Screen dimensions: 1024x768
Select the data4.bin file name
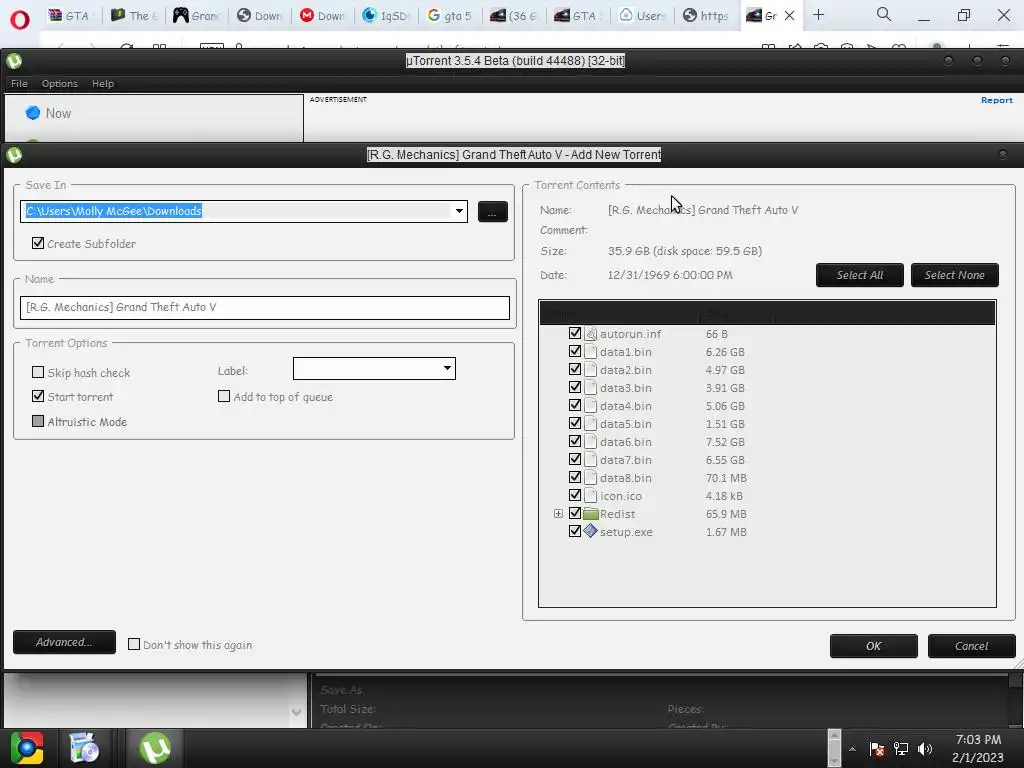pos(626,406)
